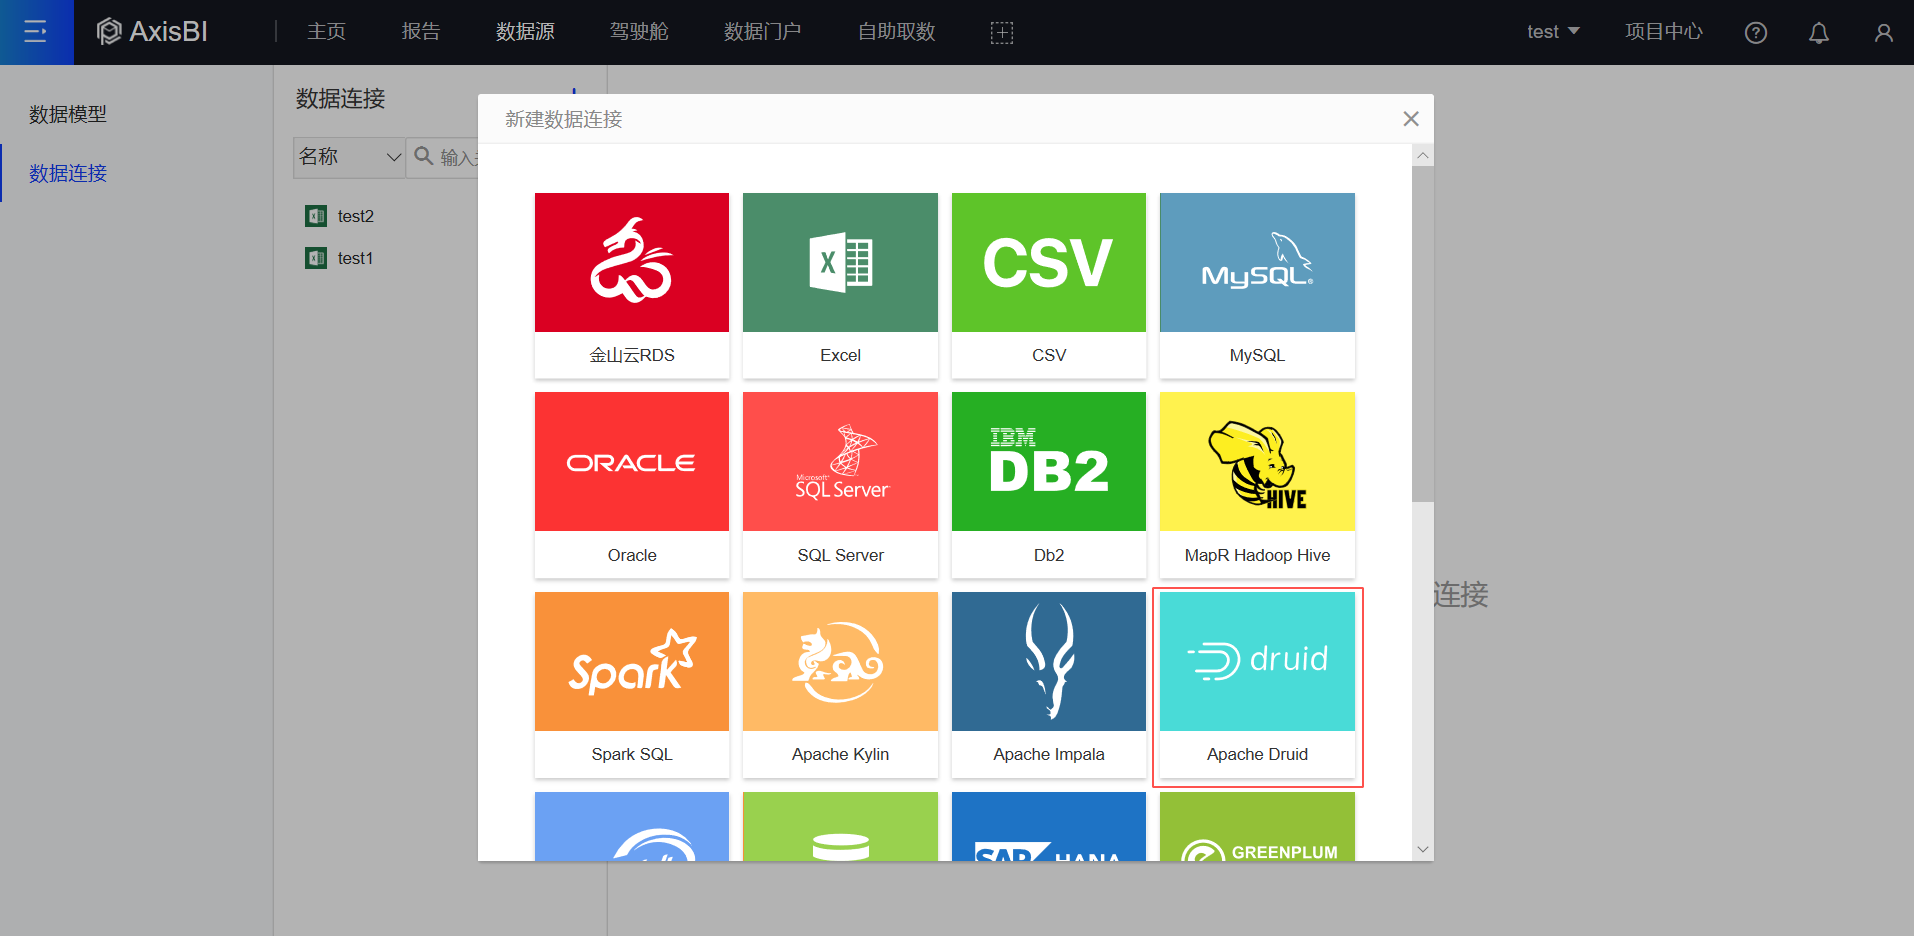Open the notifications bell icon

pyautogui.click(x=1819, y=33)
